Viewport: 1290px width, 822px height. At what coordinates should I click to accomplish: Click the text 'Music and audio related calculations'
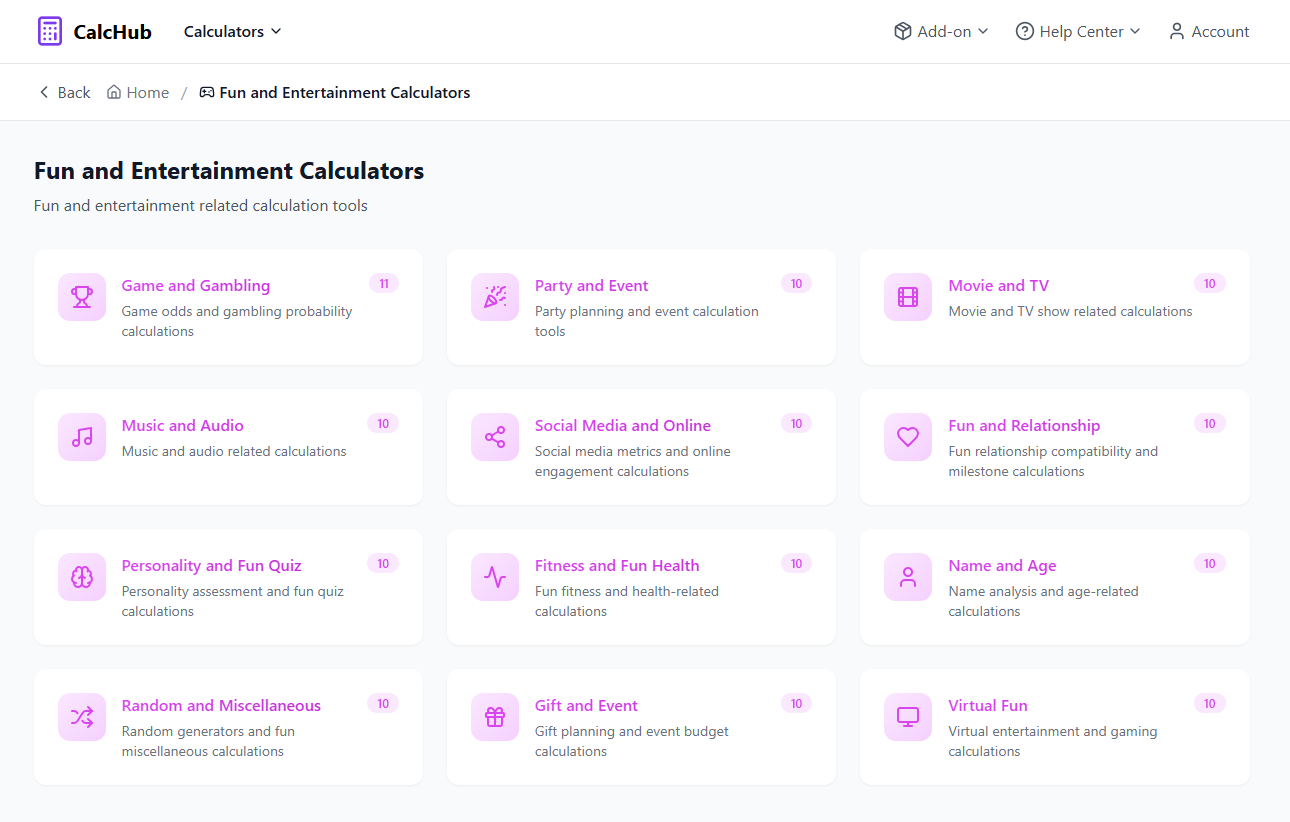[234, 451]
